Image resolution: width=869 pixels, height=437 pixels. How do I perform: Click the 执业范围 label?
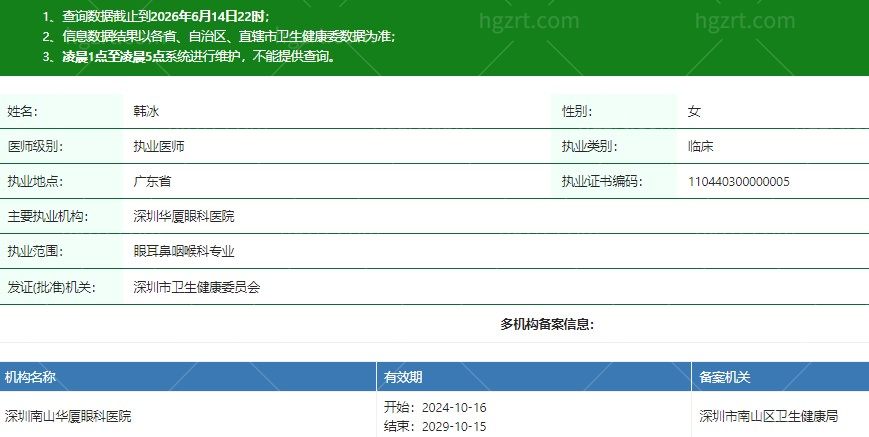coord(35,251)
